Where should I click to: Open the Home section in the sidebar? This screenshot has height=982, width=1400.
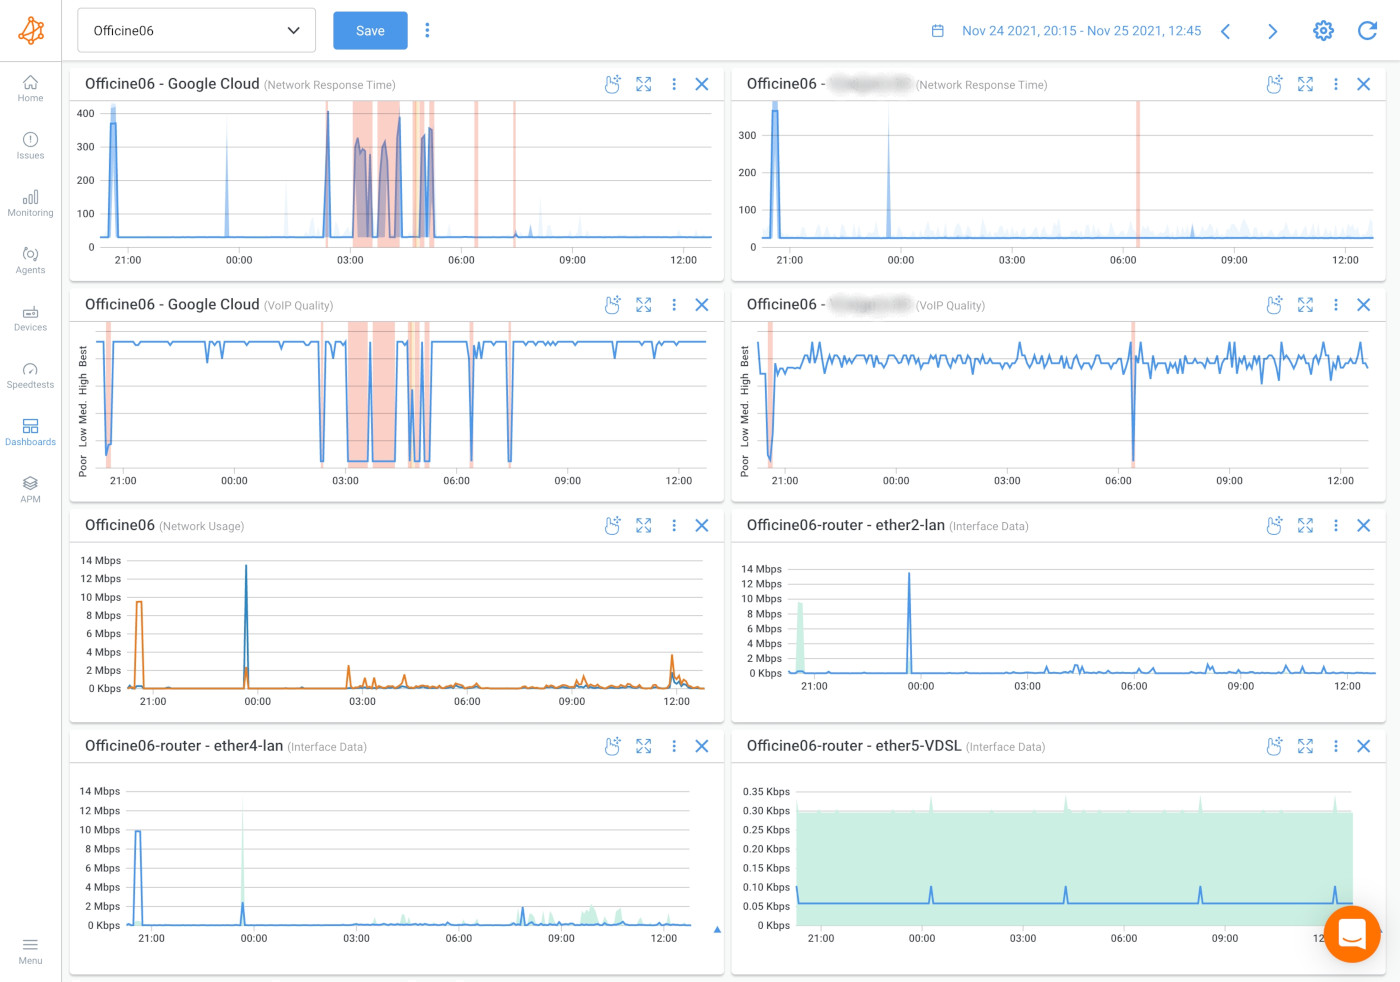30,89
